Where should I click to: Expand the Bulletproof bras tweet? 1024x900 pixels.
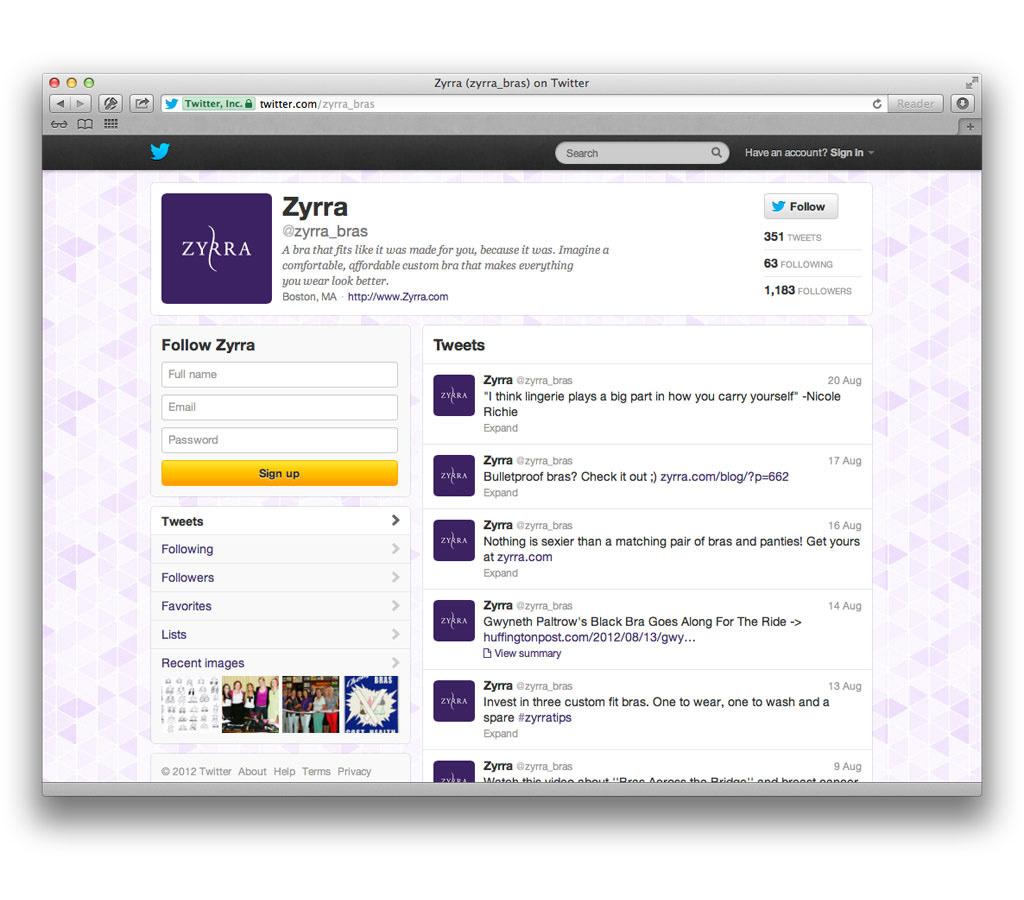pos(500,493)
